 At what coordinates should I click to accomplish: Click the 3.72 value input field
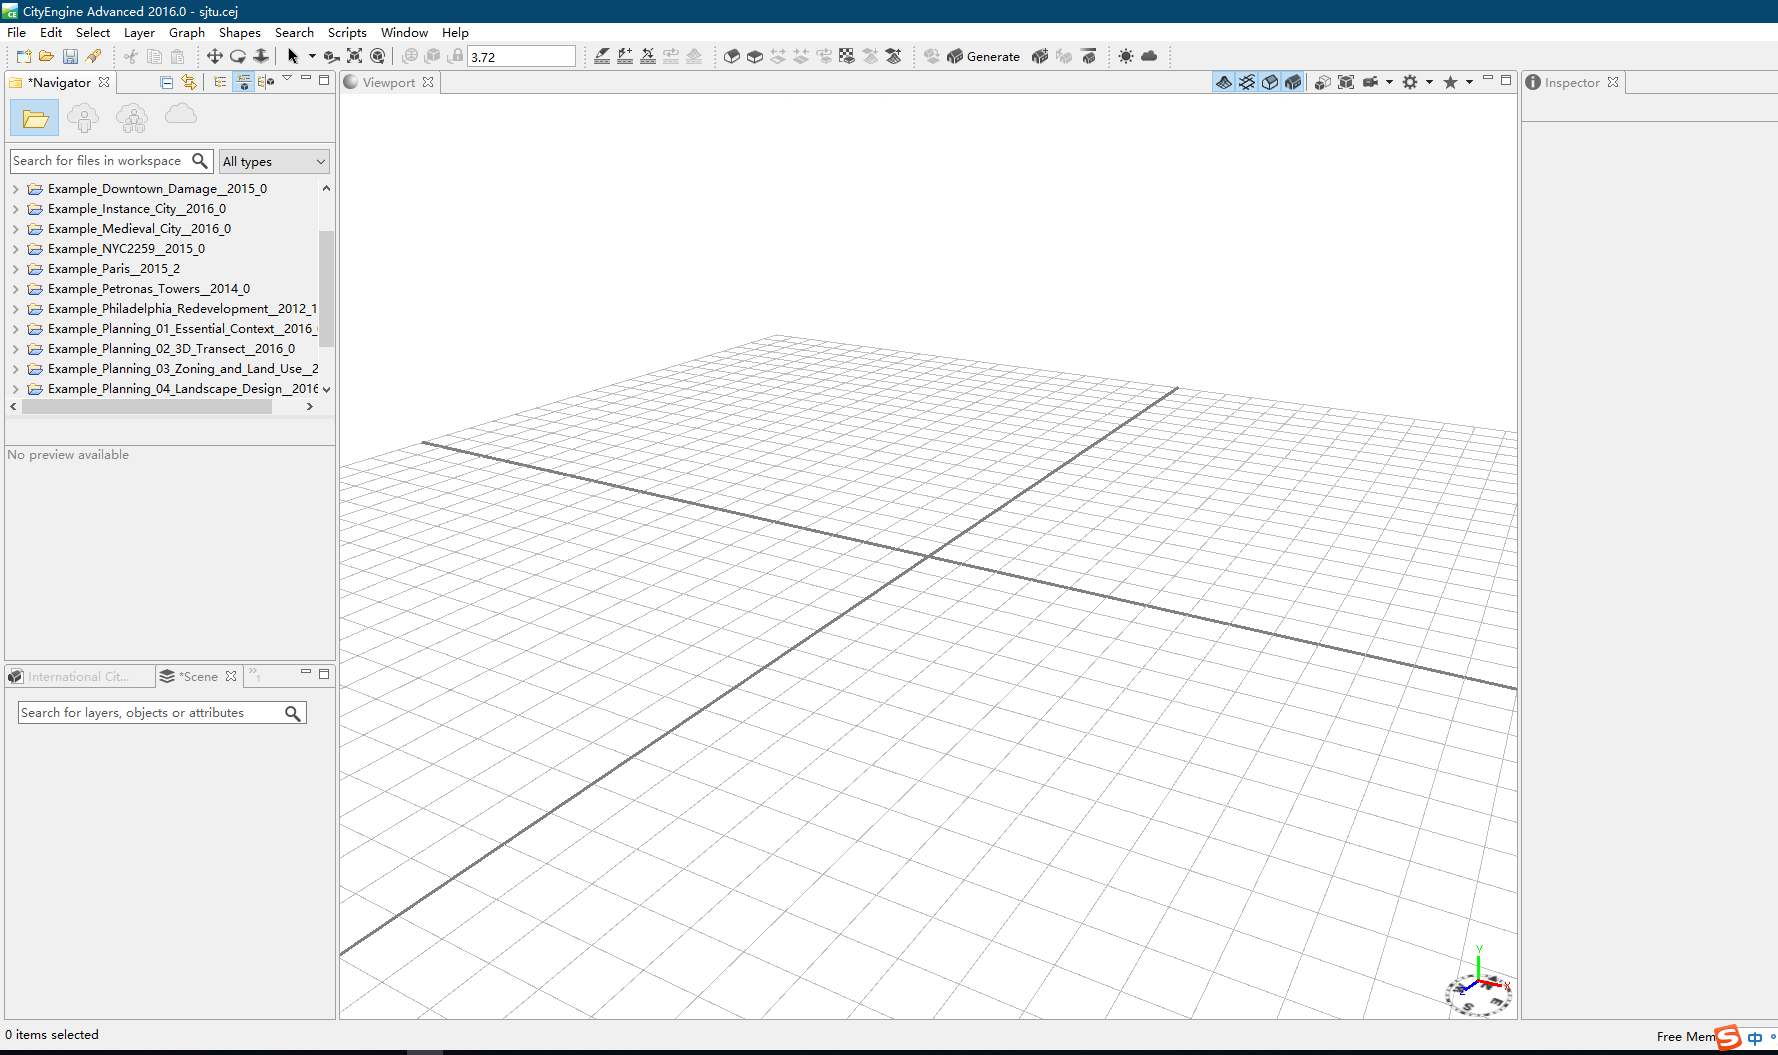[x=521, y=56]
